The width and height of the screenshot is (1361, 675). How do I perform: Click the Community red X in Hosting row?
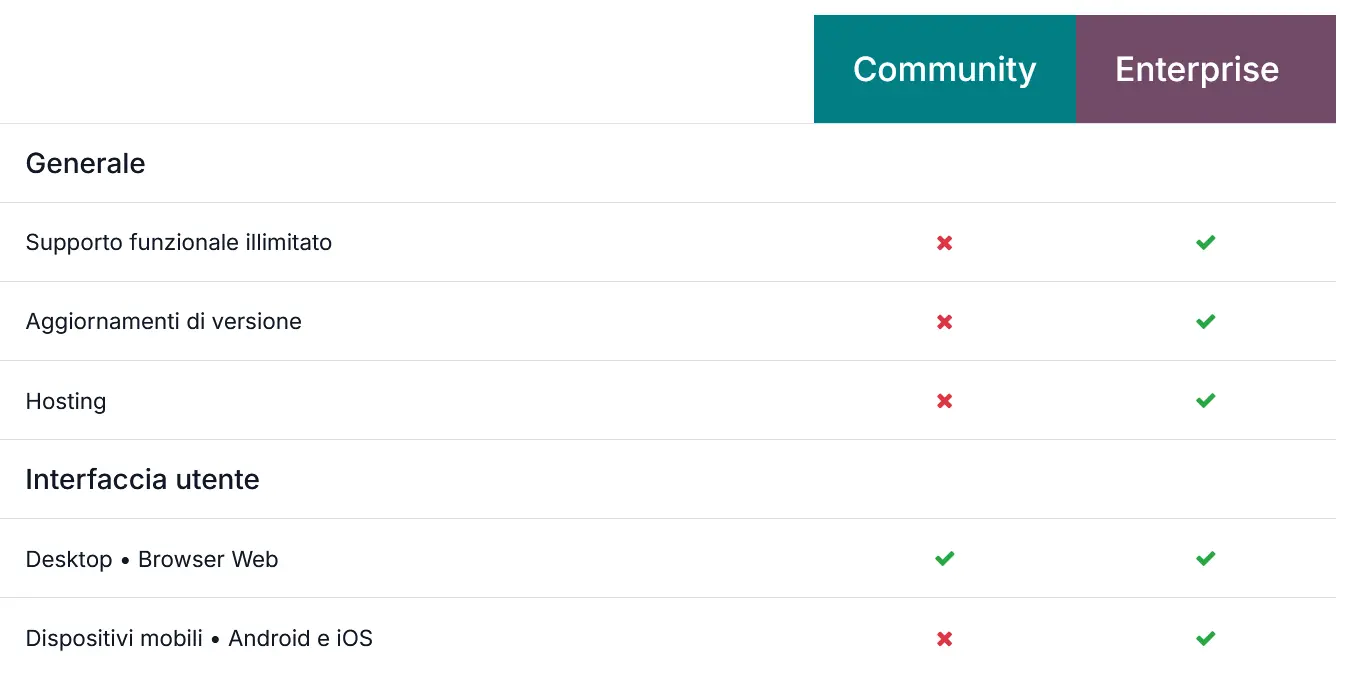click(944, 401)
